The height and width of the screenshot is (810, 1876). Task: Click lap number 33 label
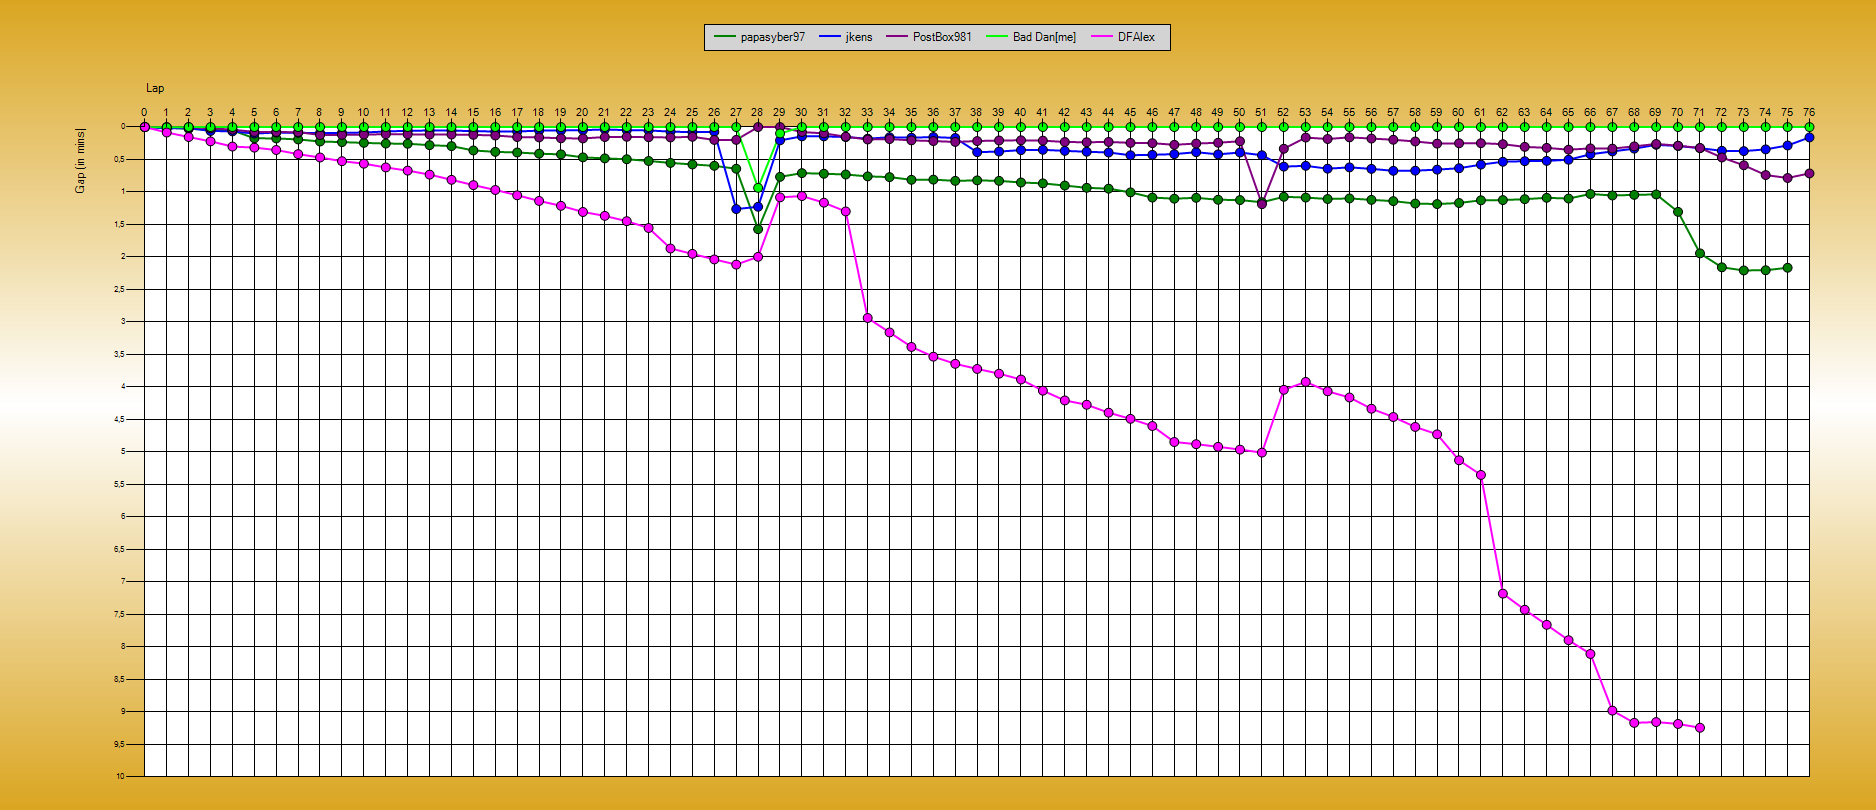[x=867, y=113]
